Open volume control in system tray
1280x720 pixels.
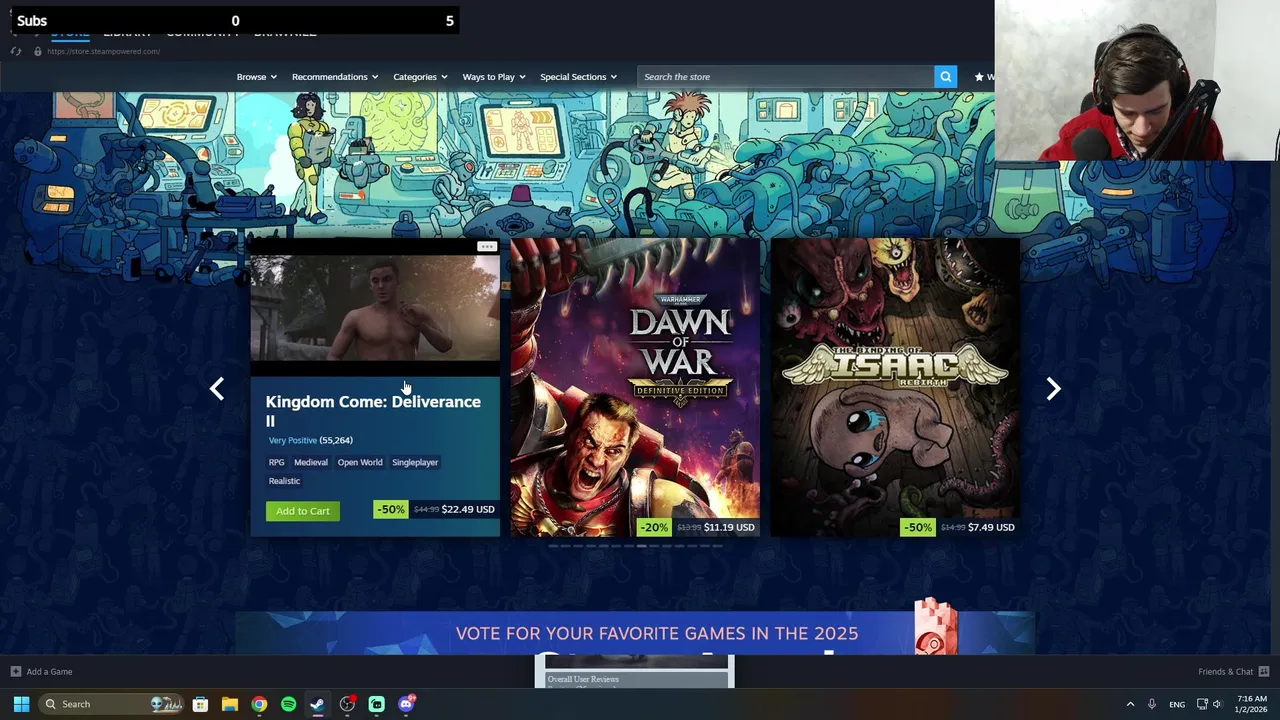point(1217,704)
